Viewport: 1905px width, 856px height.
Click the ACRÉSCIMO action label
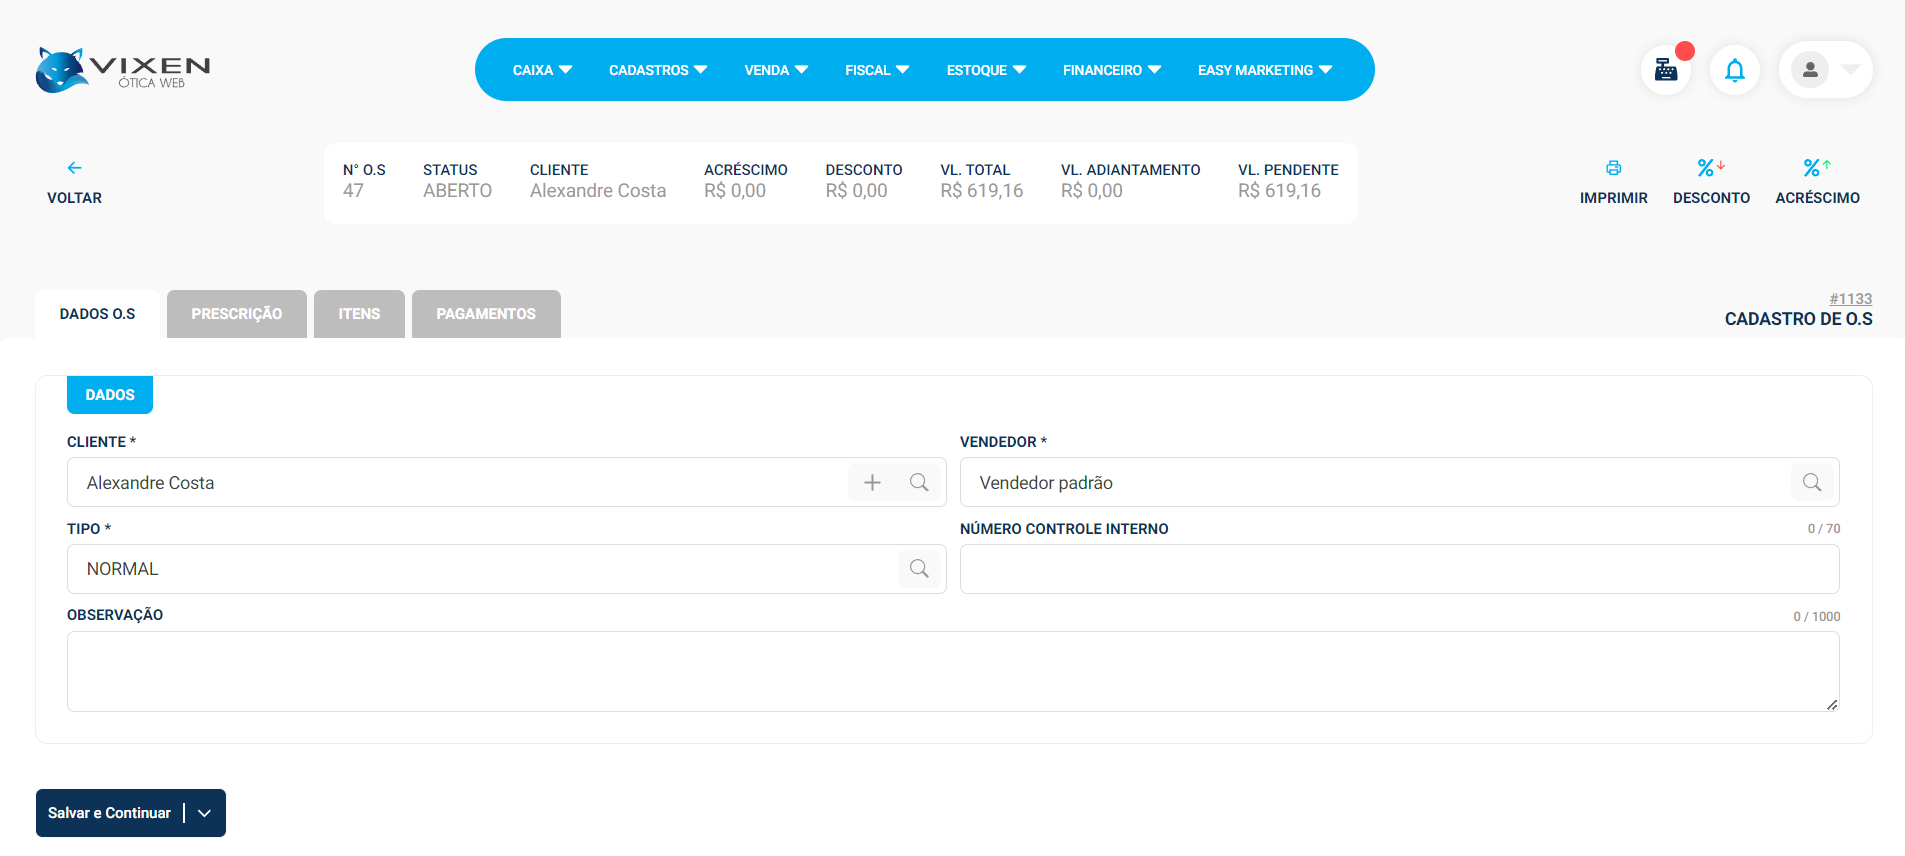(1817, 198)
